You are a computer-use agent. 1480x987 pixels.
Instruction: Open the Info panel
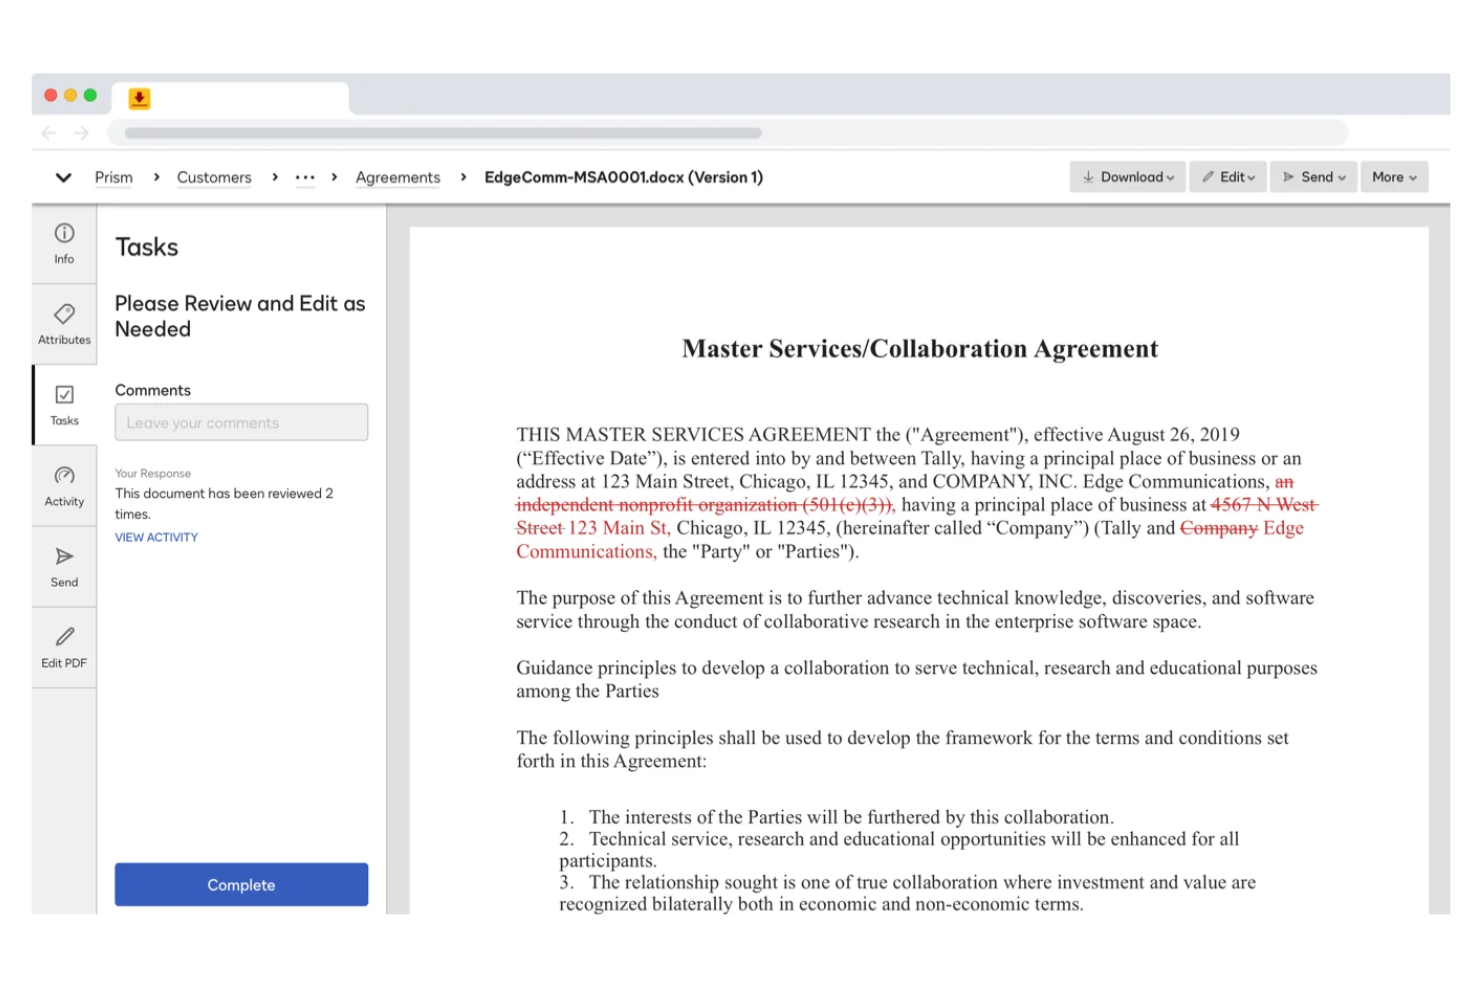pyautogui.click(x=63, y=243)
